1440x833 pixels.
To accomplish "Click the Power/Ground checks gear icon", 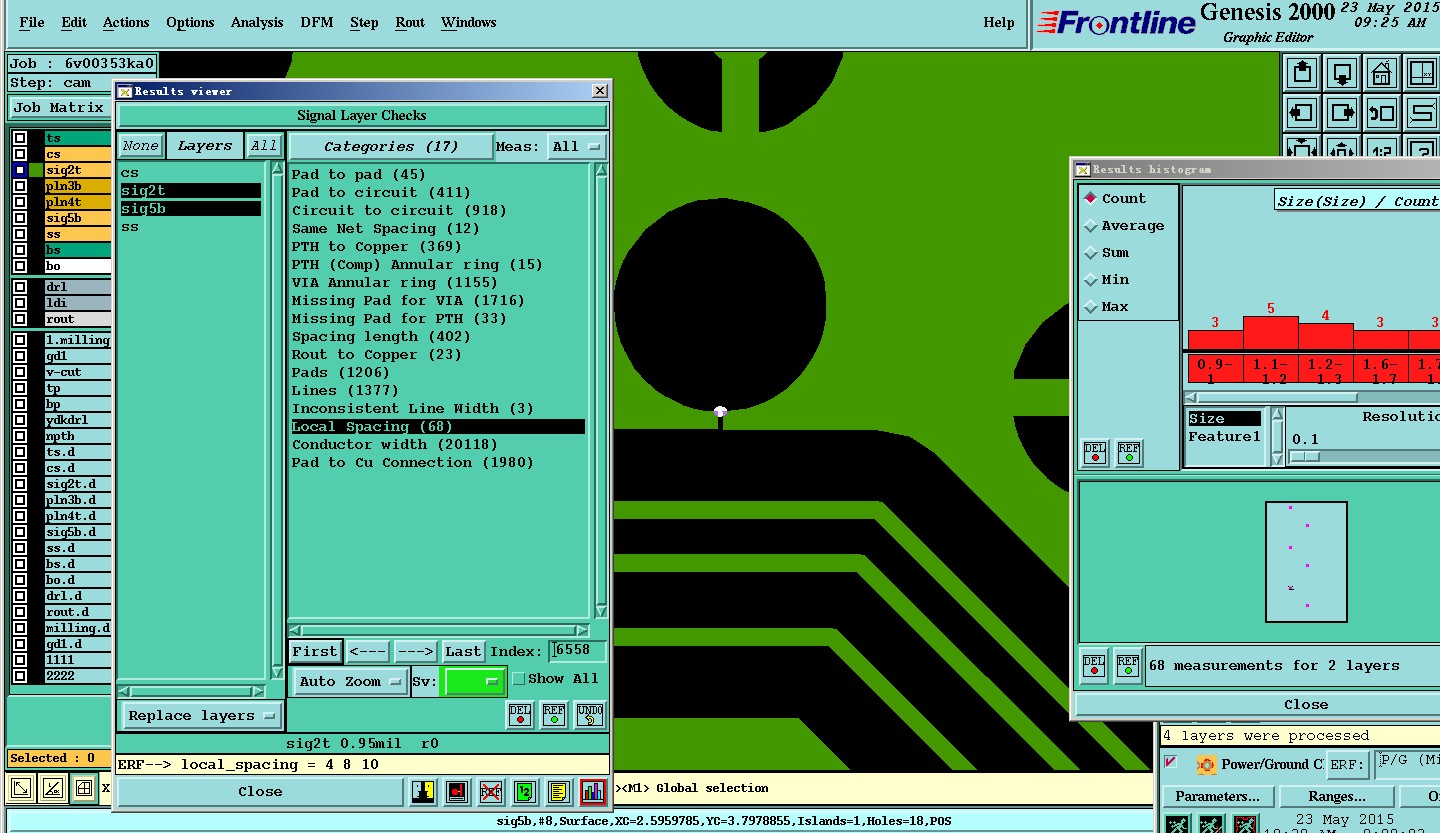I will (1206, 765).
